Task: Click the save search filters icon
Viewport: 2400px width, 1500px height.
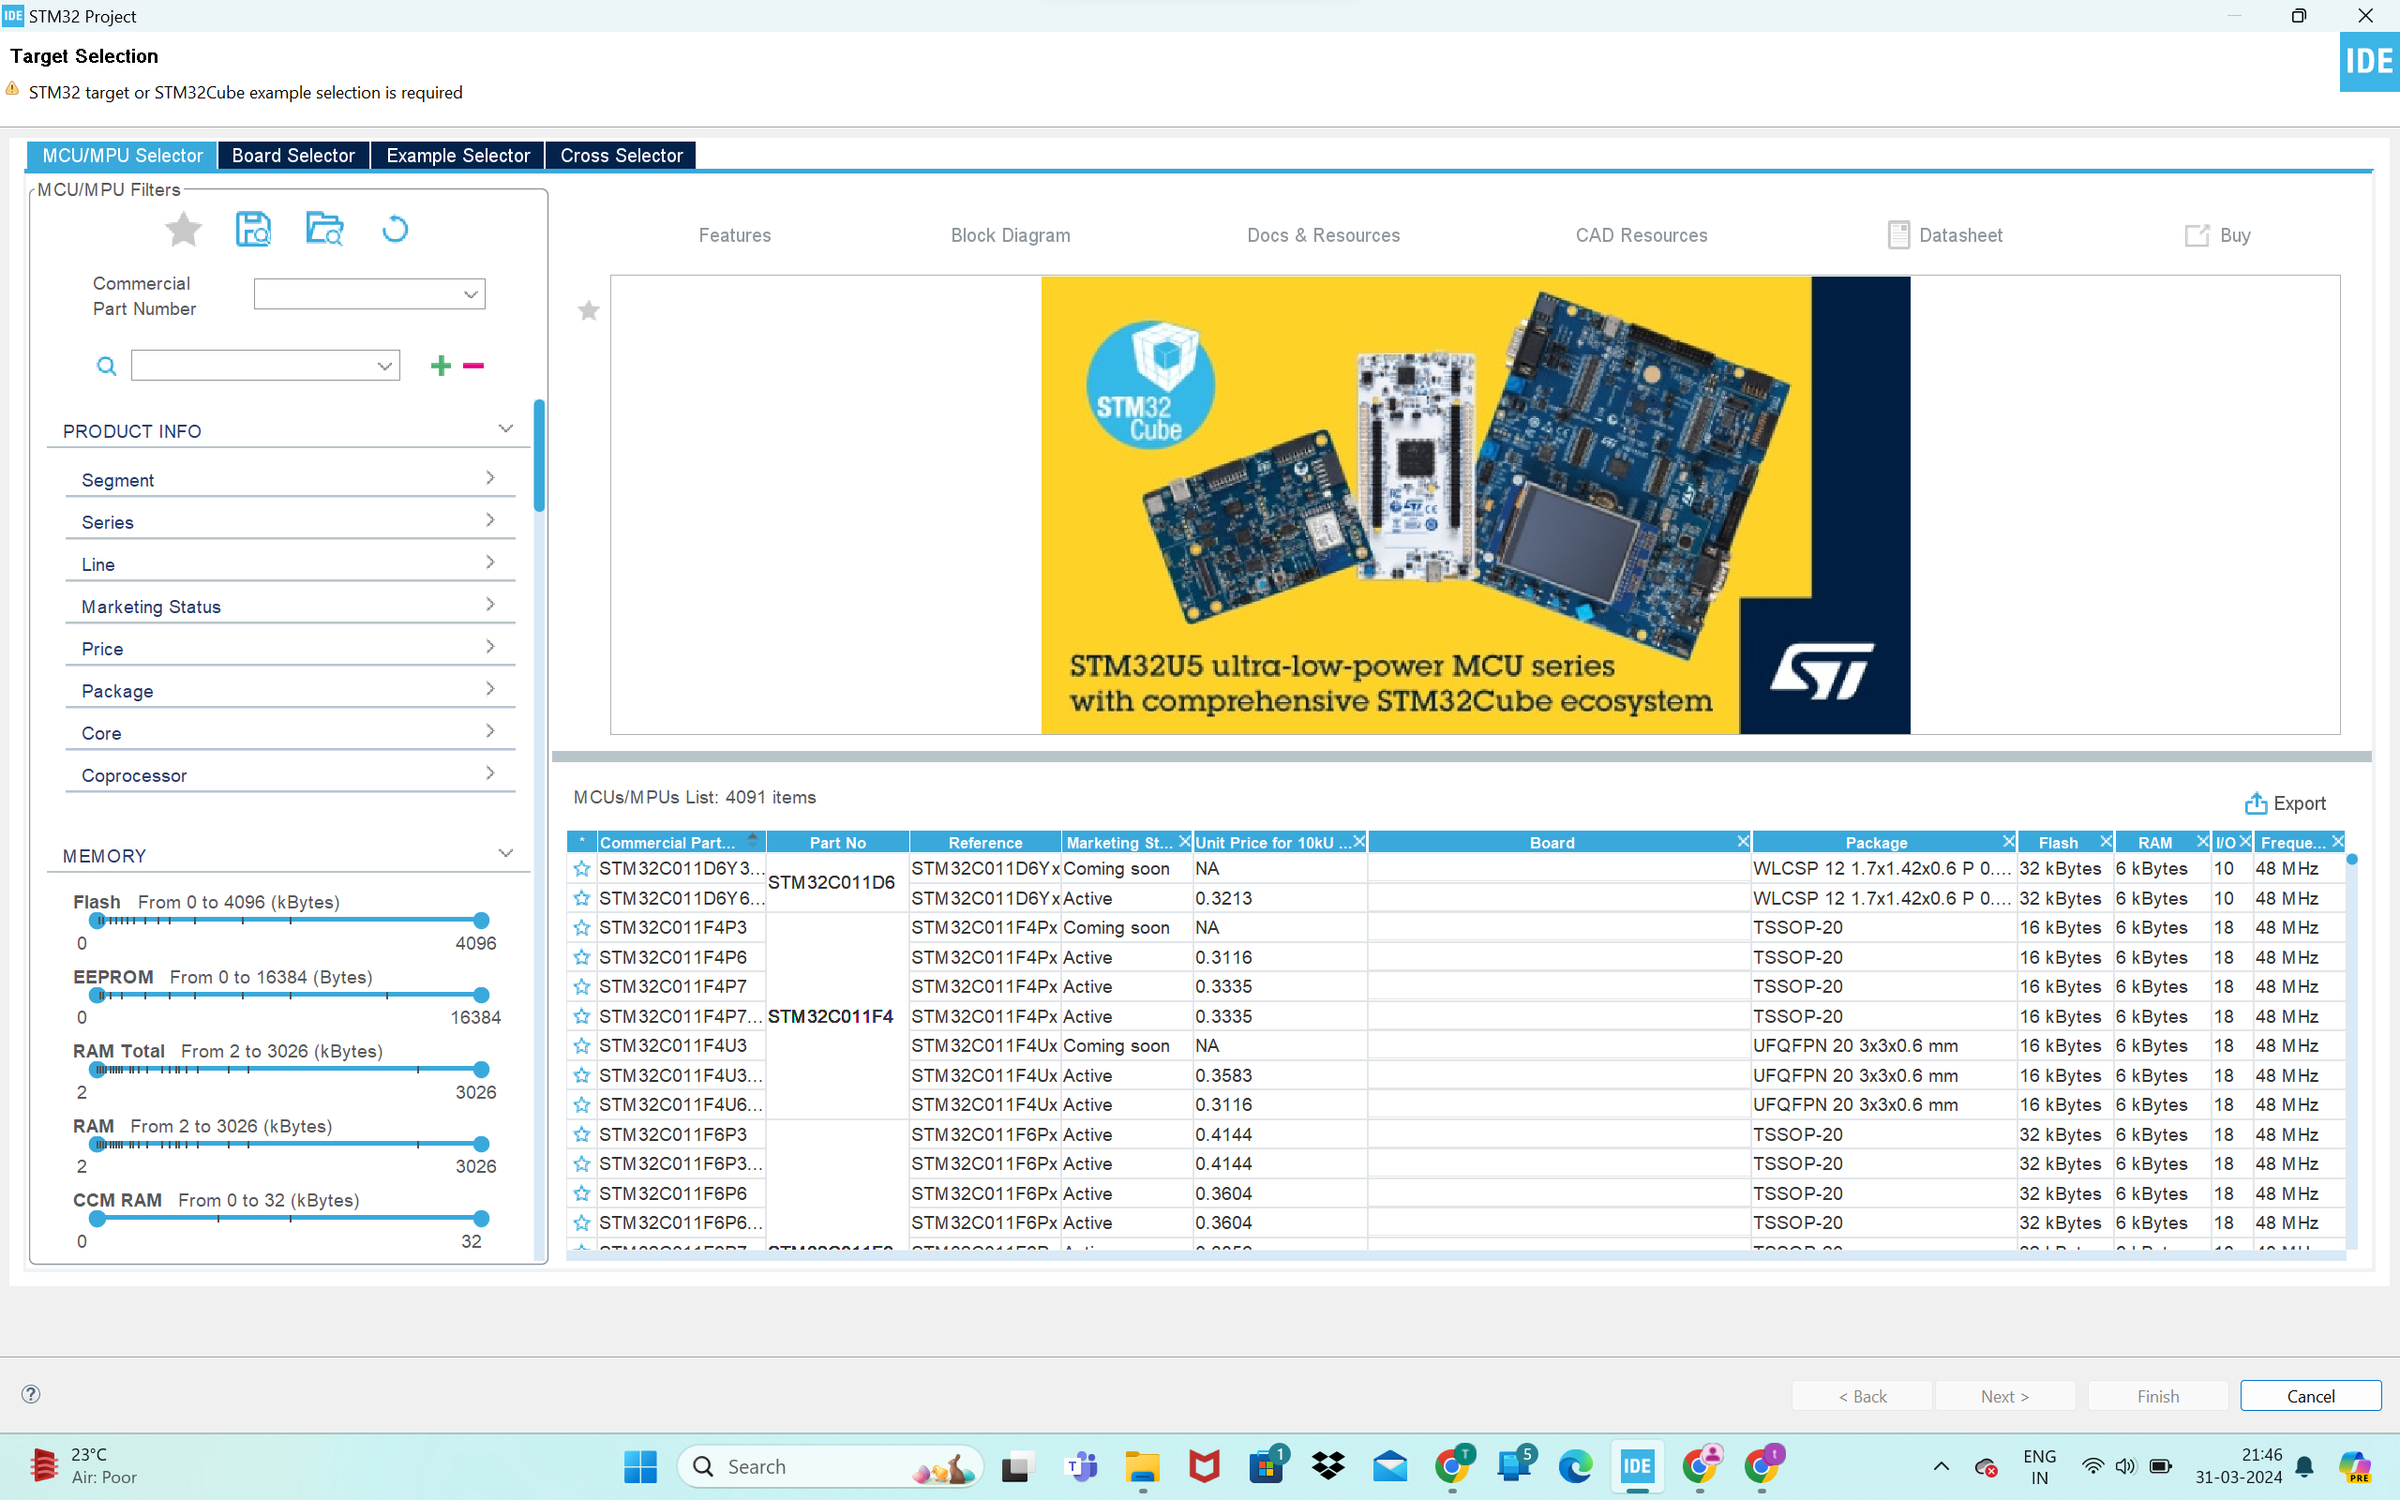Action: (253, 230)
